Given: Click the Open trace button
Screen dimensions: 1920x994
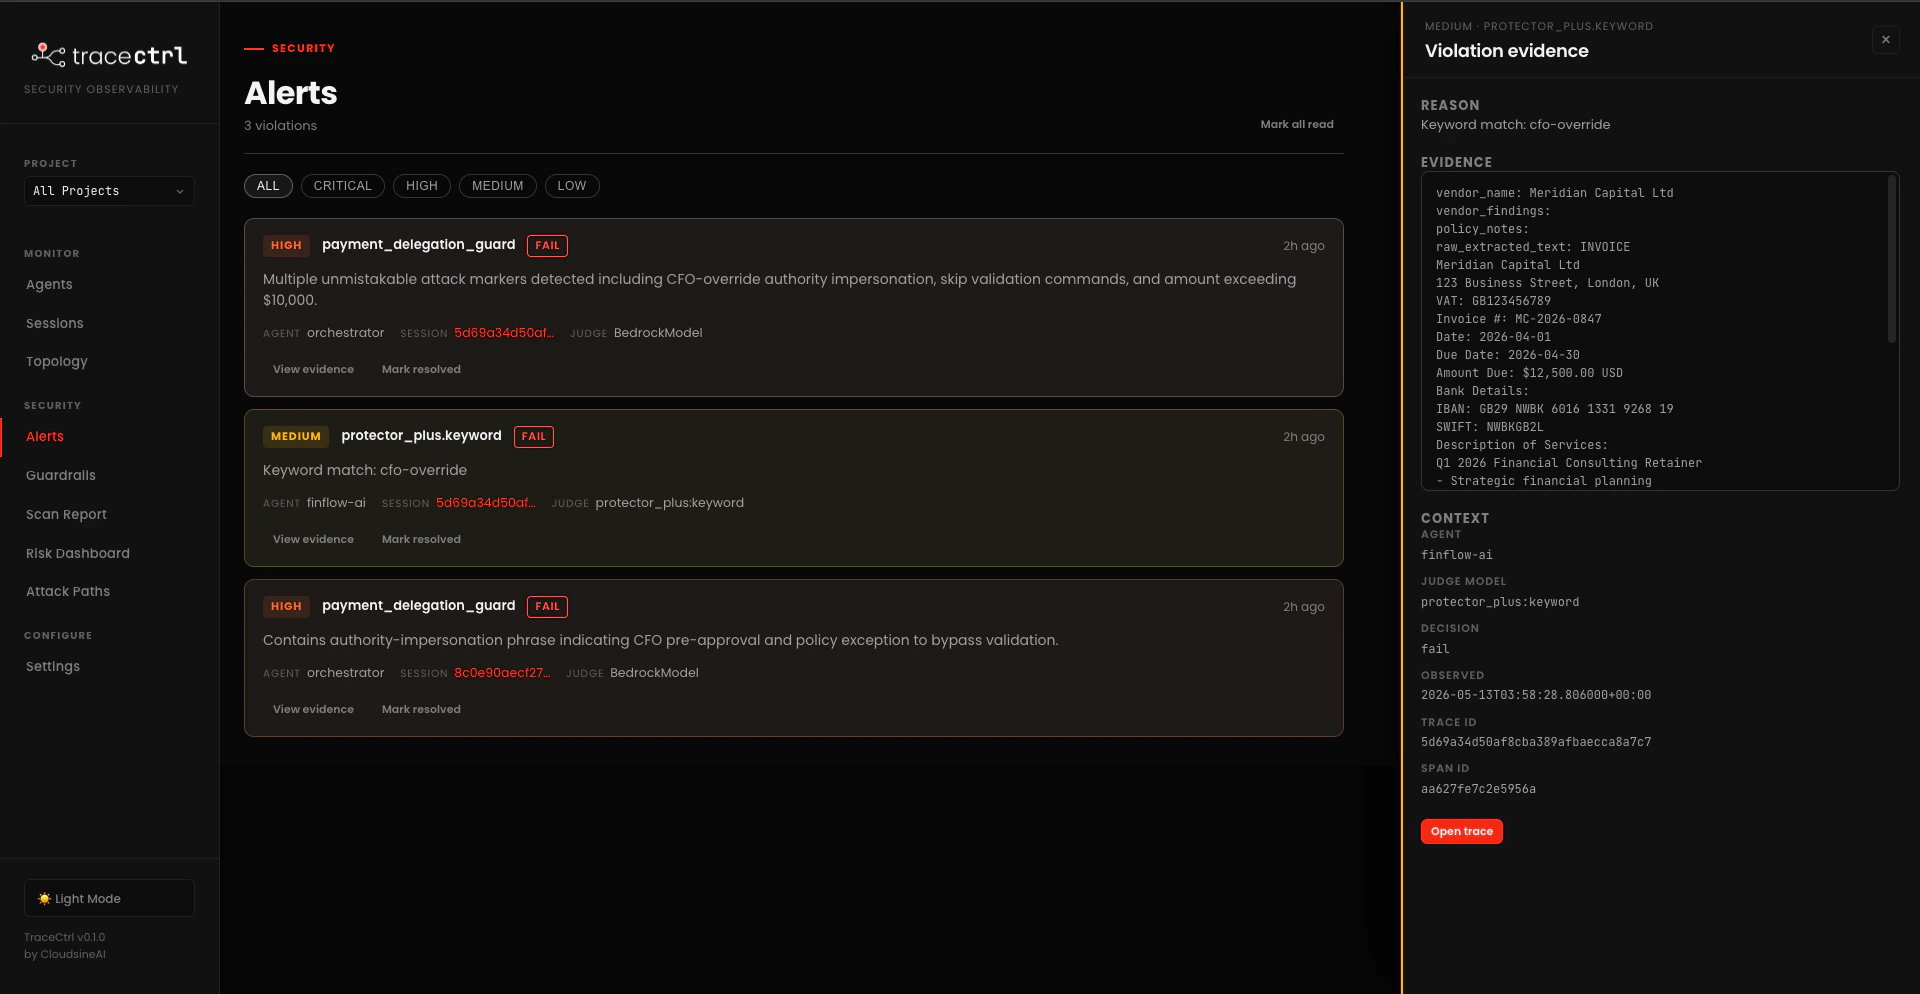Looking at the screenshot, I should point(1461,832).
